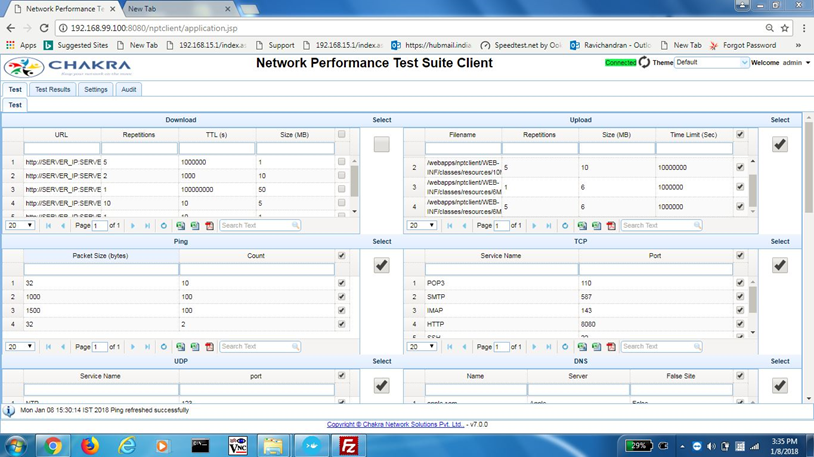Export the Upload table to PDF

coord(611,225)
